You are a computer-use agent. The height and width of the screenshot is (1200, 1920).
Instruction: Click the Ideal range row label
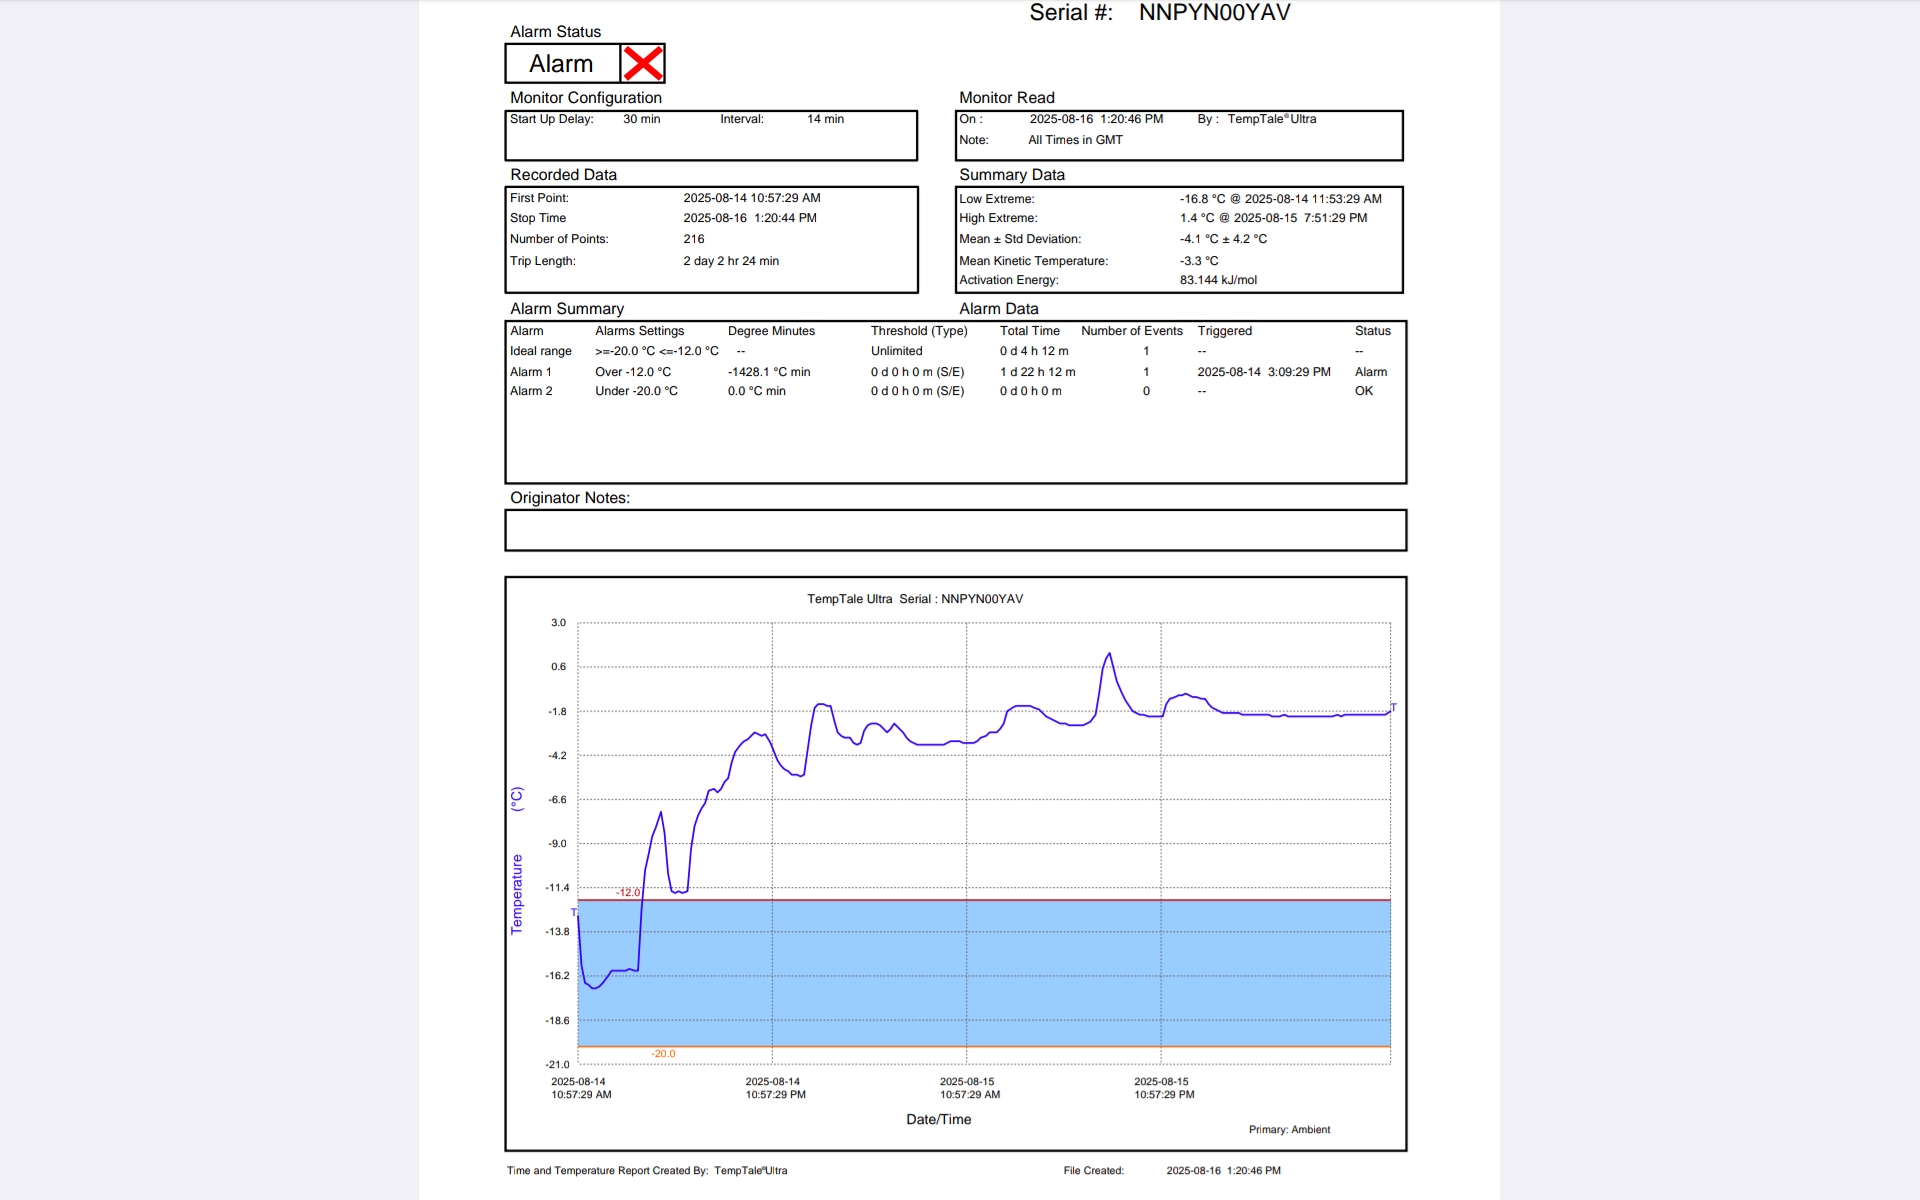pos(540,351)
